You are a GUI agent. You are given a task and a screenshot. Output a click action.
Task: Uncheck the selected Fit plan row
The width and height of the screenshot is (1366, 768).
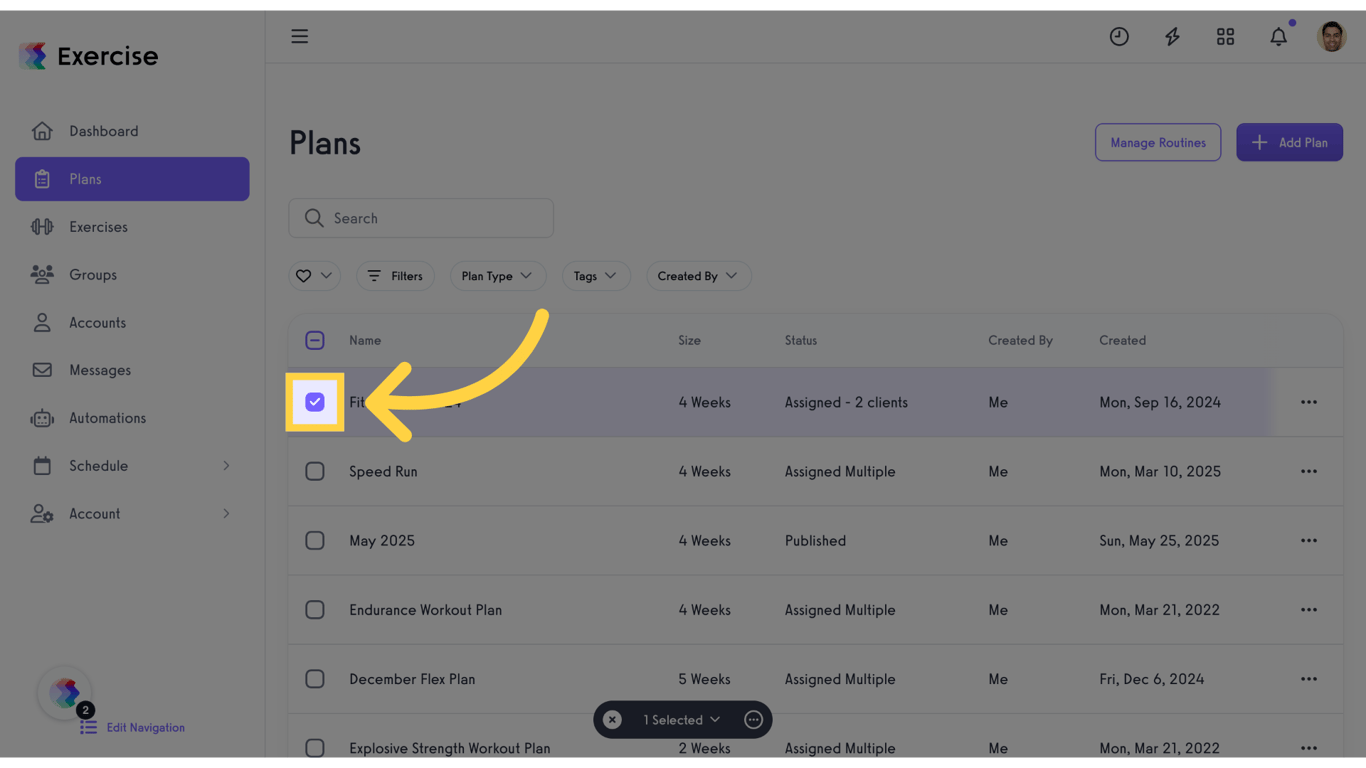pyautogui.click(x=315, y=401)
